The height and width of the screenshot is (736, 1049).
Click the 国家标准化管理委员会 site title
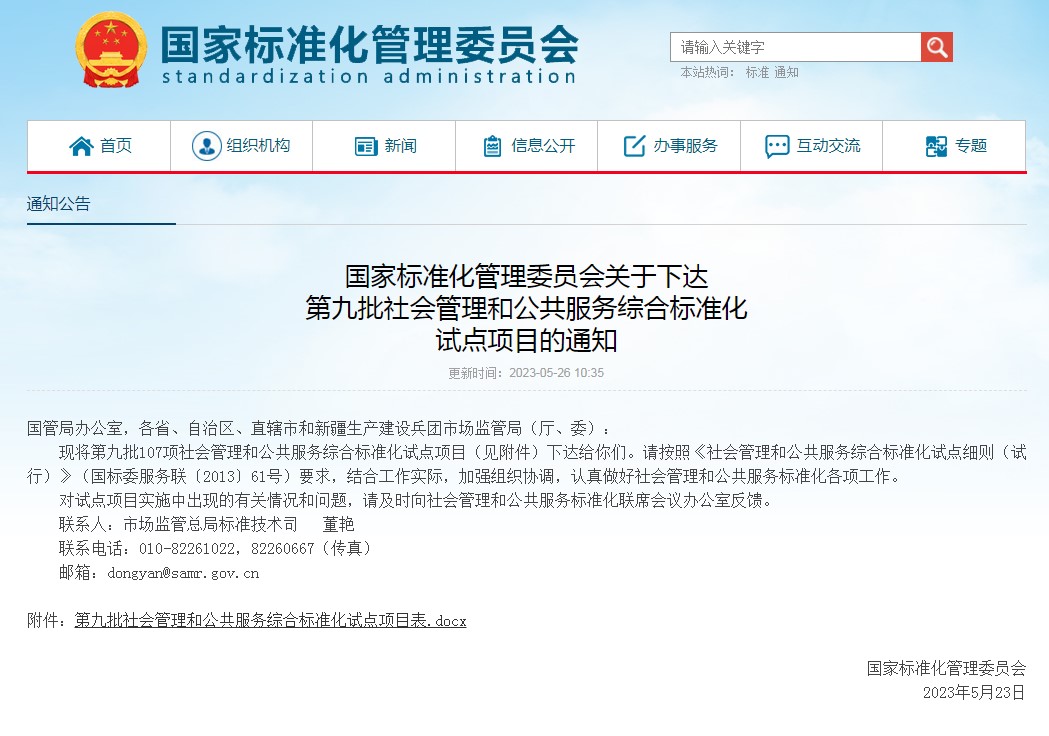click(369, 44)
